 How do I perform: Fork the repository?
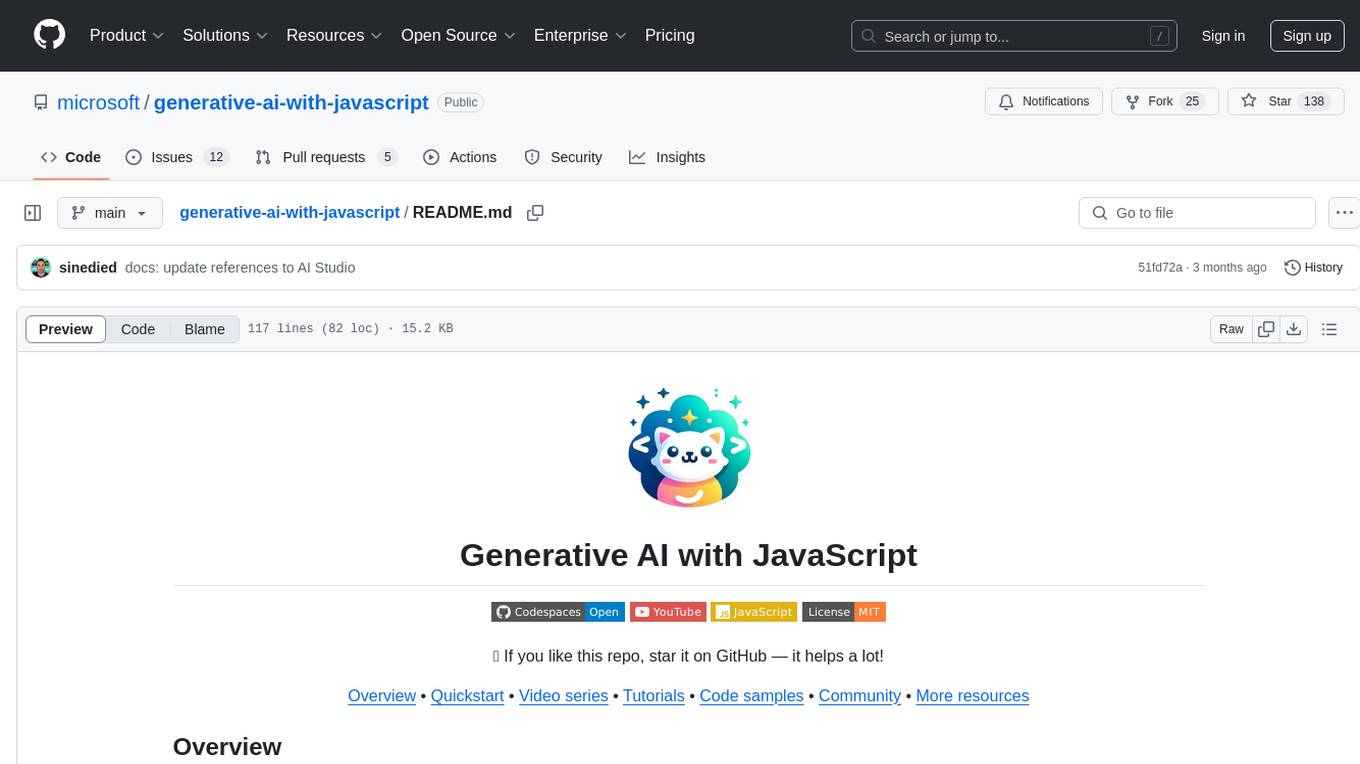(1165, 102)
